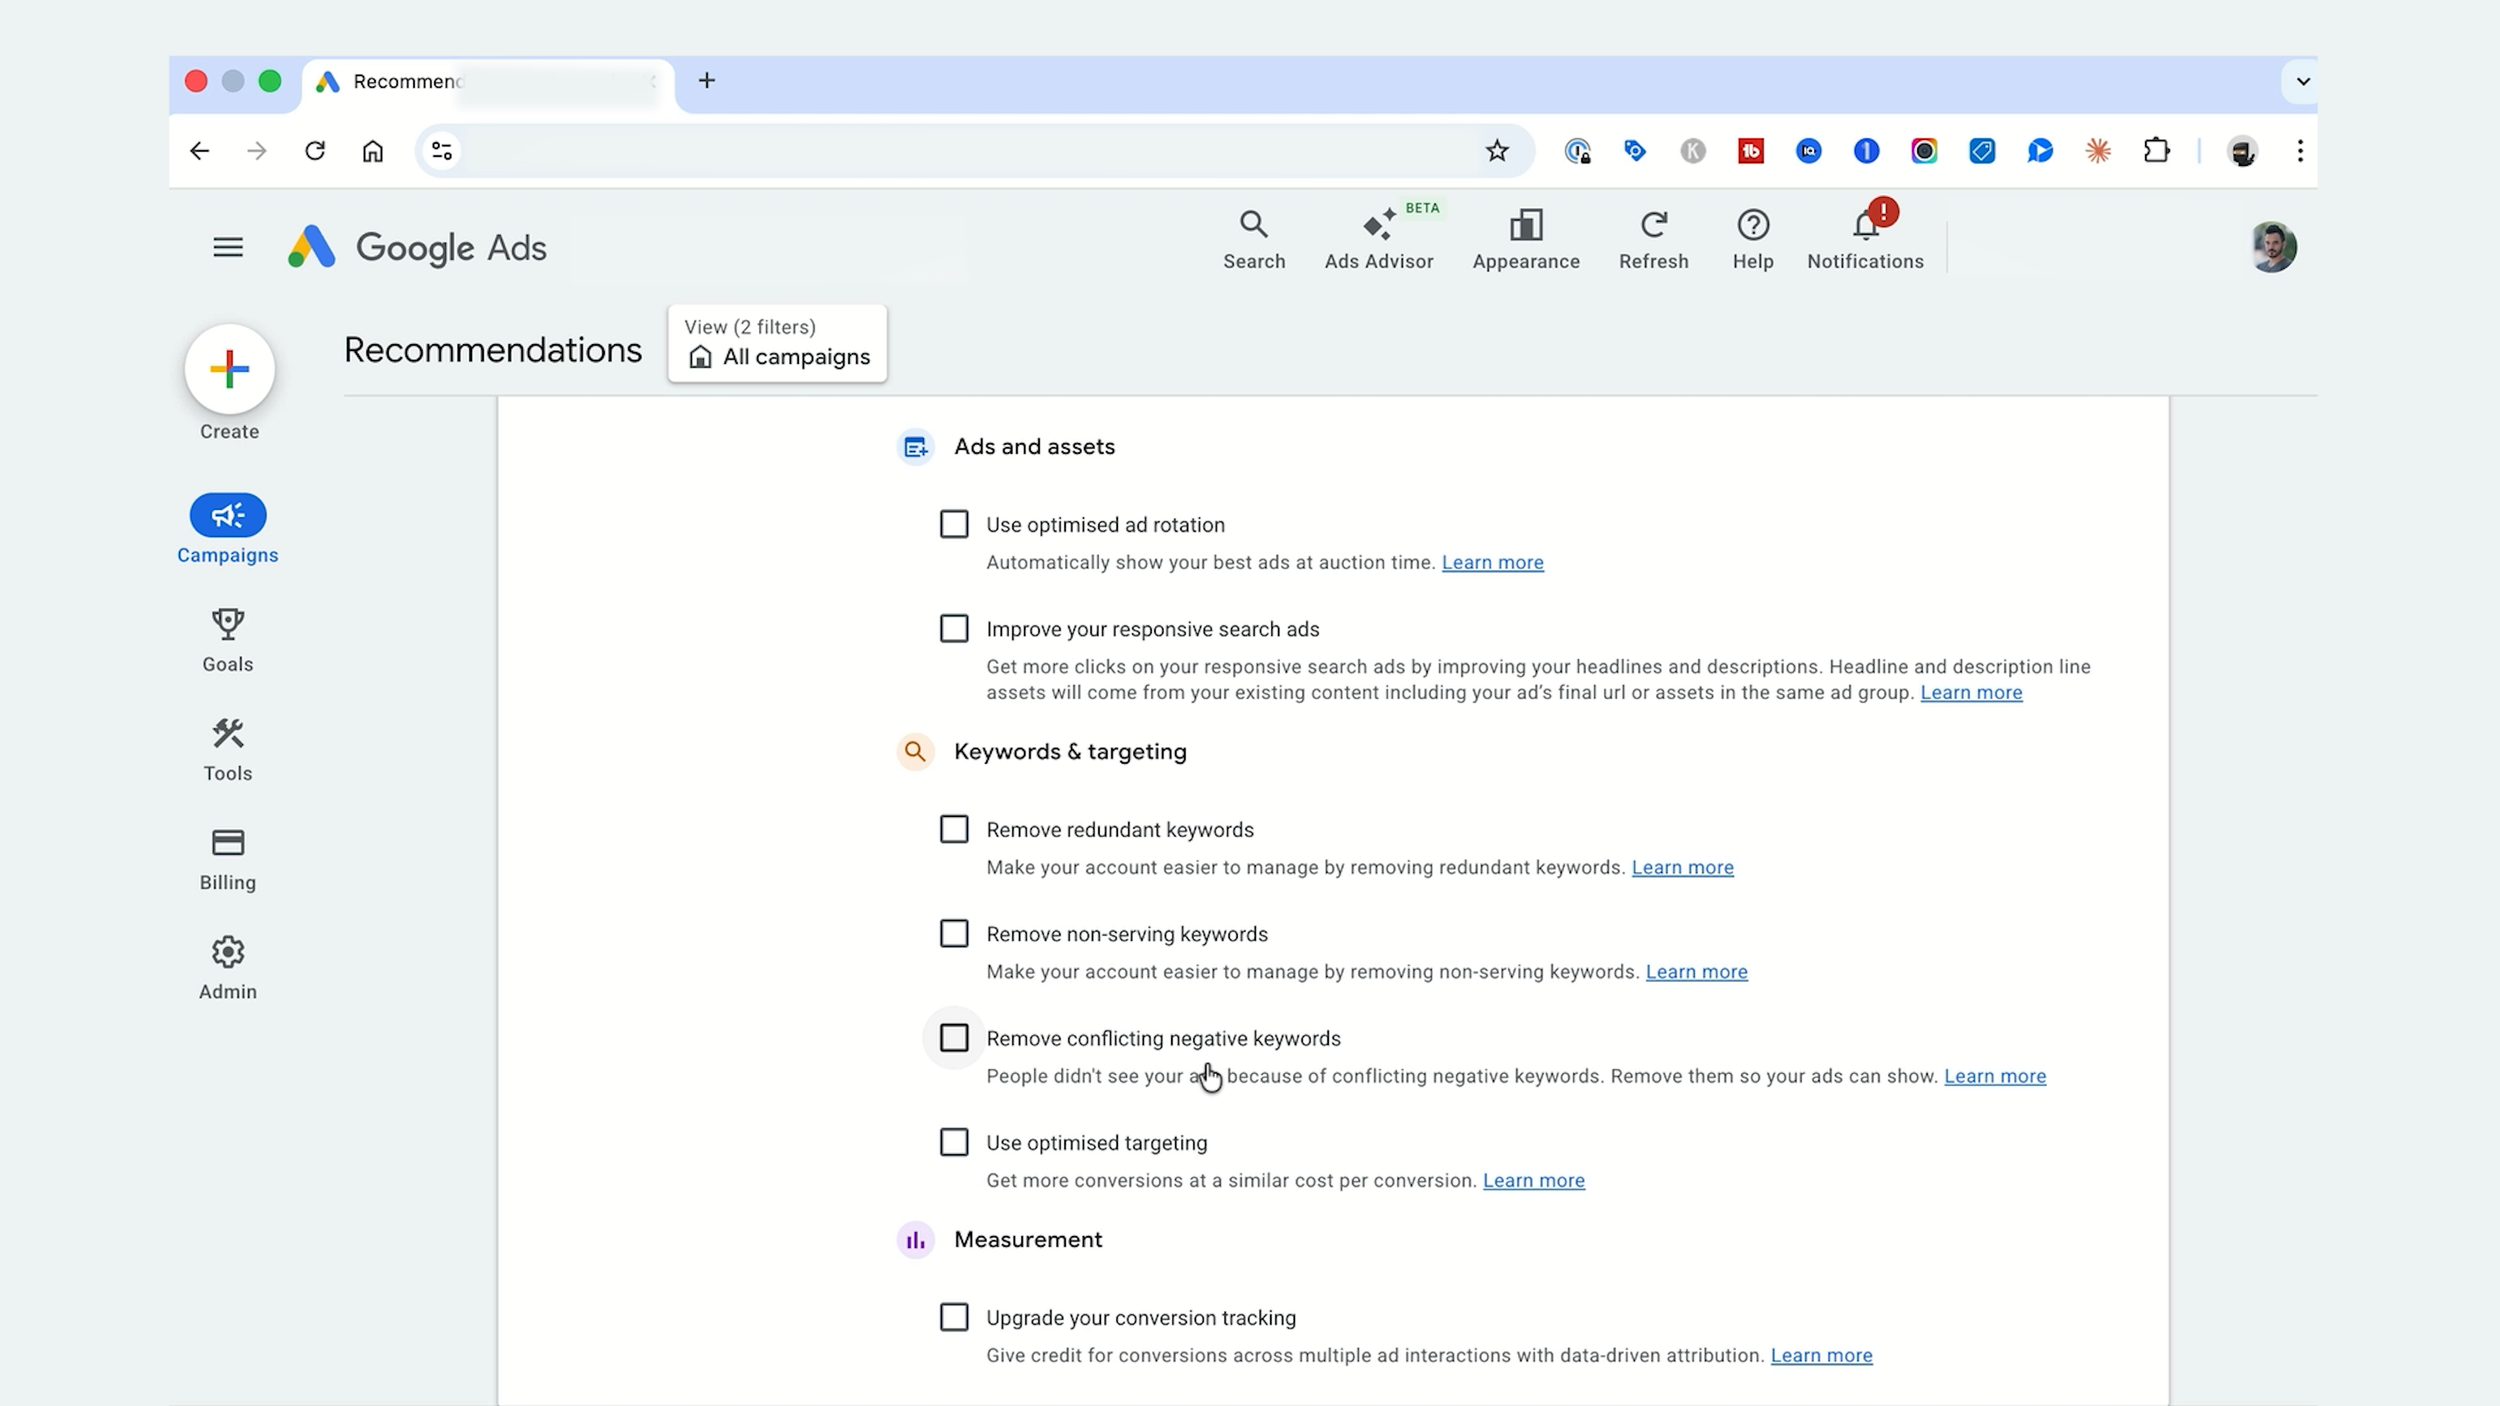Click the browser home button
The image size is (2500, 1406).
373,151
